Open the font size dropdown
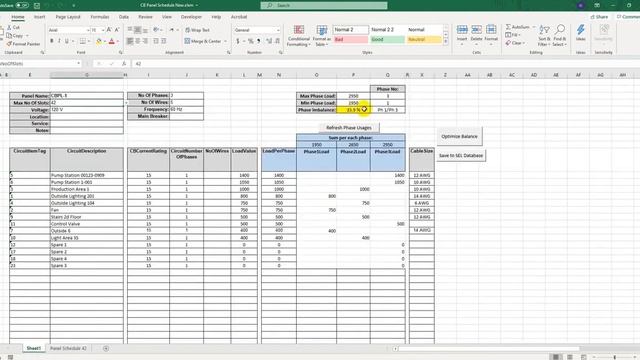 click(103, 30)
